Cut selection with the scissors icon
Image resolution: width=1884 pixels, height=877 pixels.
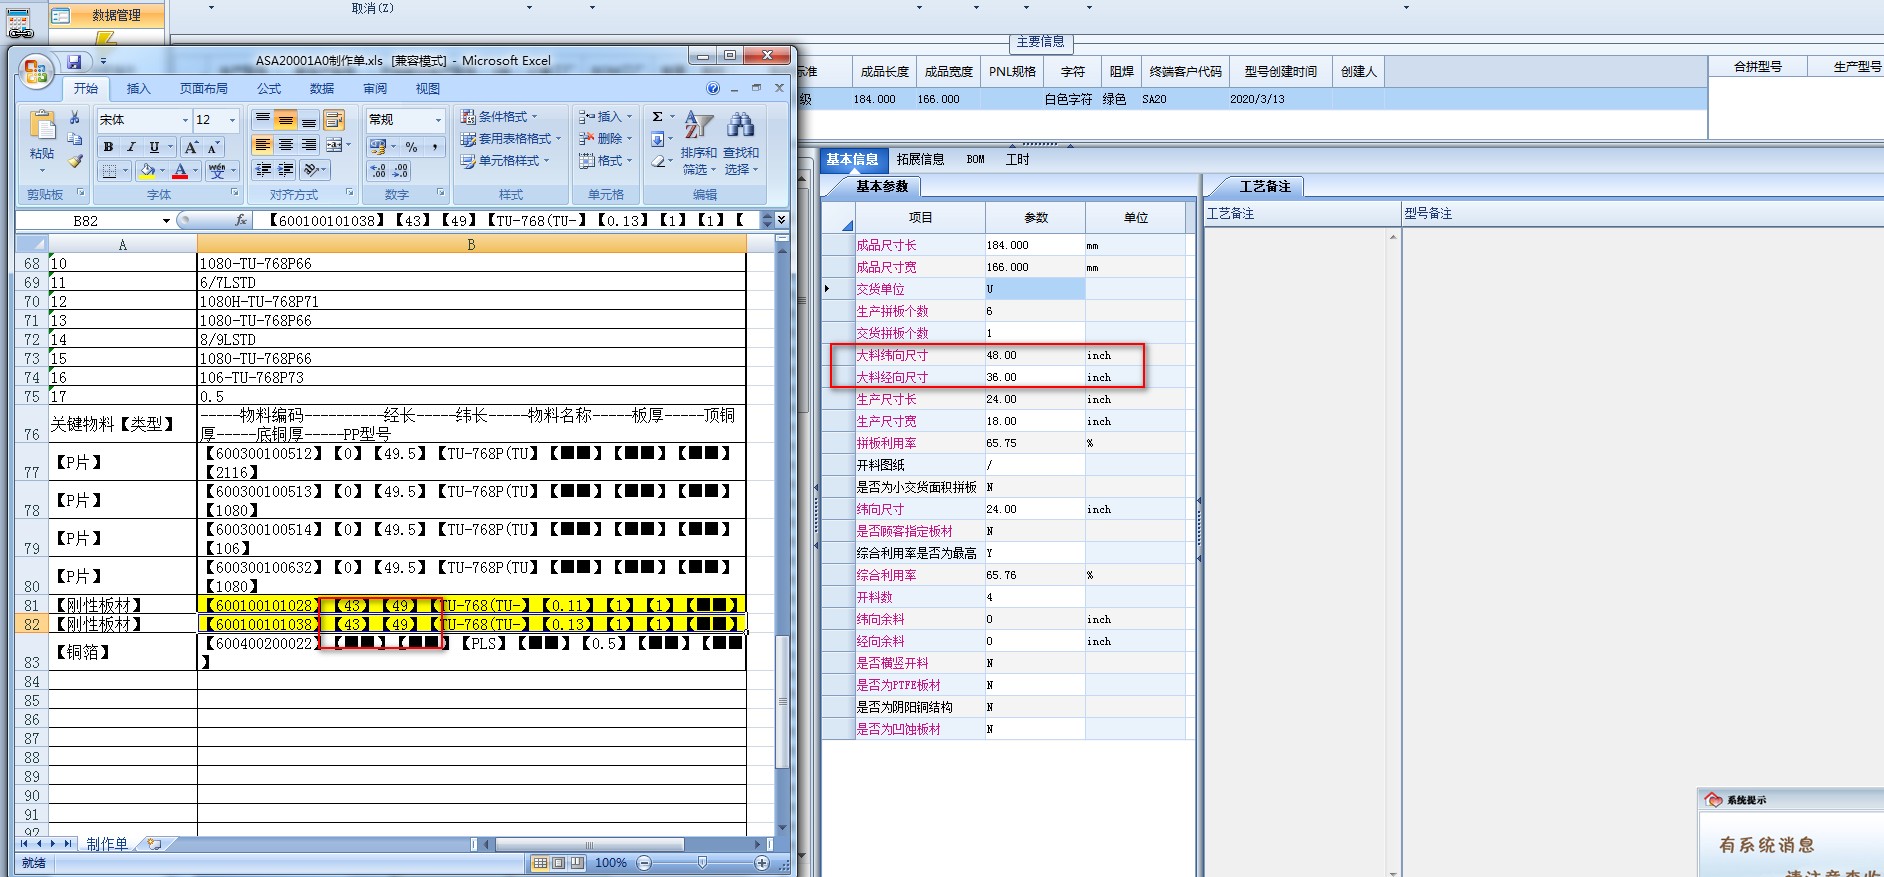75,118
